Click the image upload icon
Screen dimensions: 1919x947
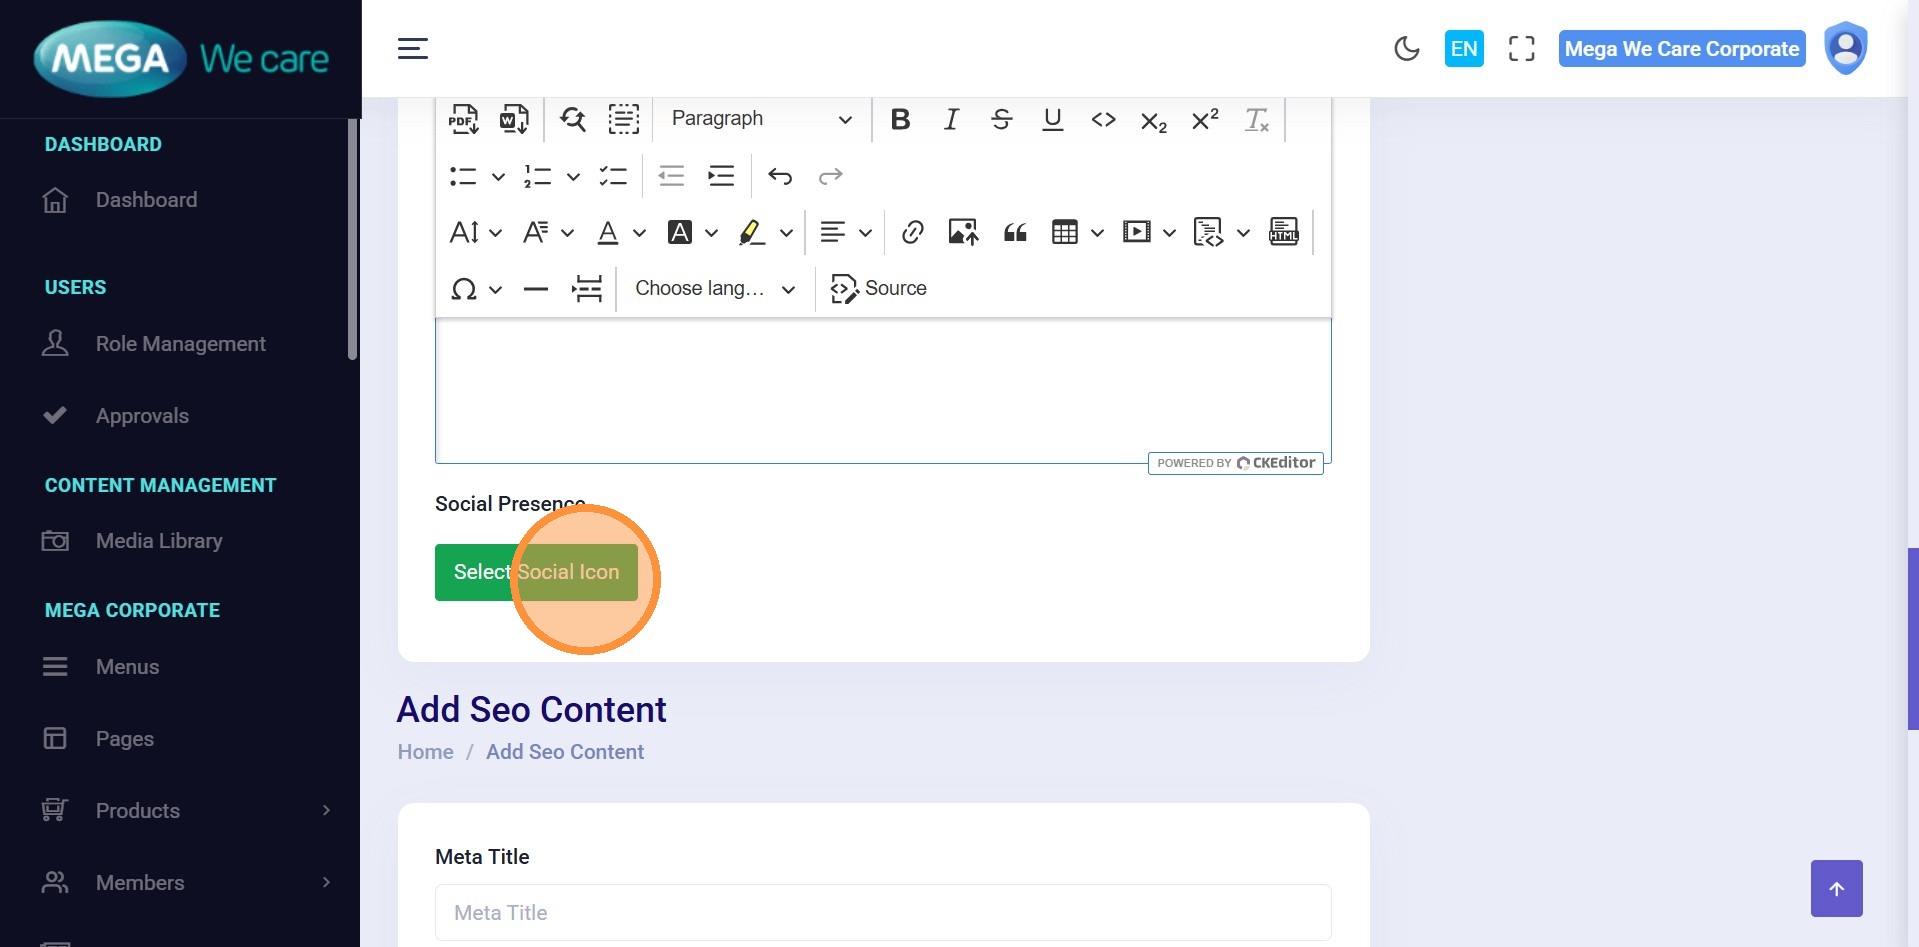[963, 233]
